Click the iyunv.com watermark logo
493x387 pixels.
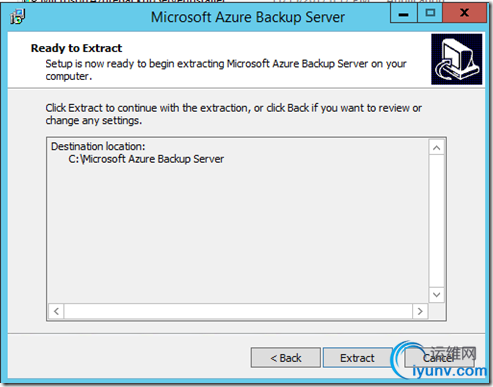click(439, 362)
